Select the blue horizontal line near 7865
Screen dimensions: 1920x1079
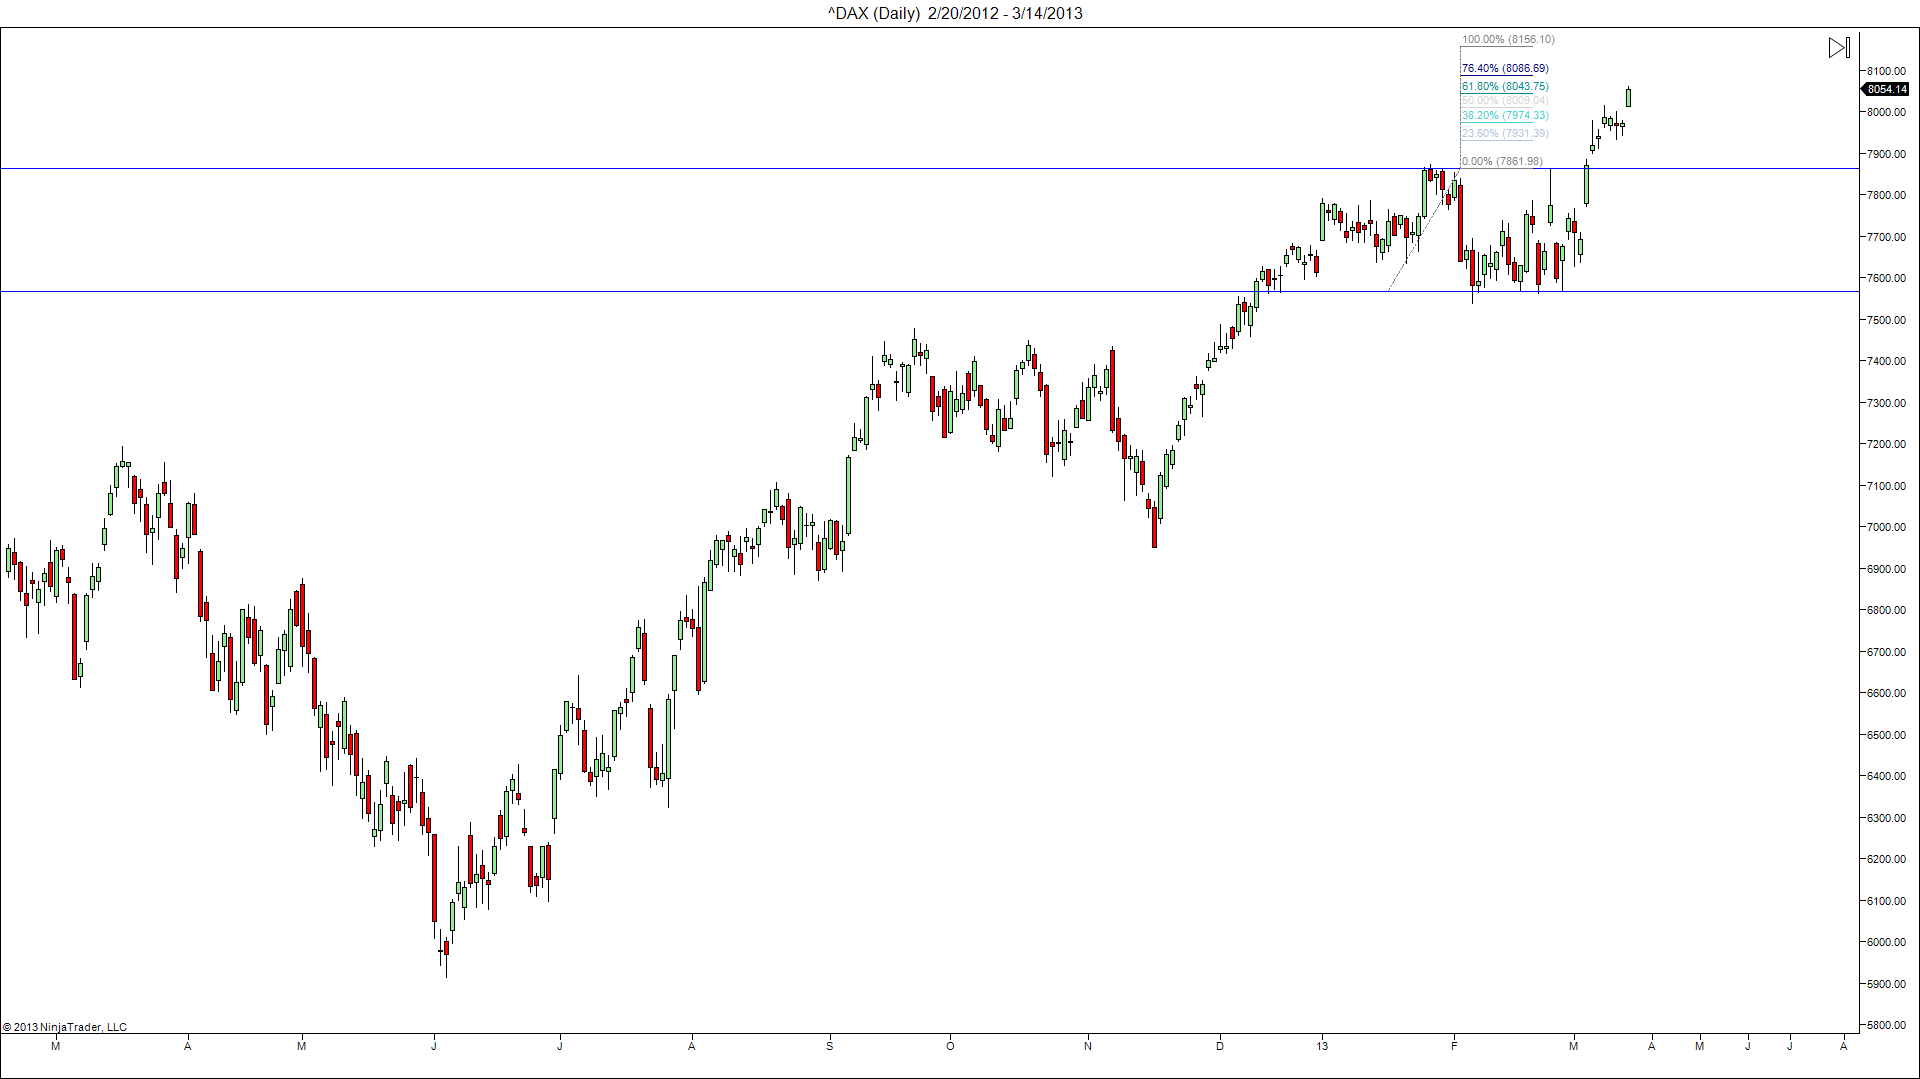point(929,168)
